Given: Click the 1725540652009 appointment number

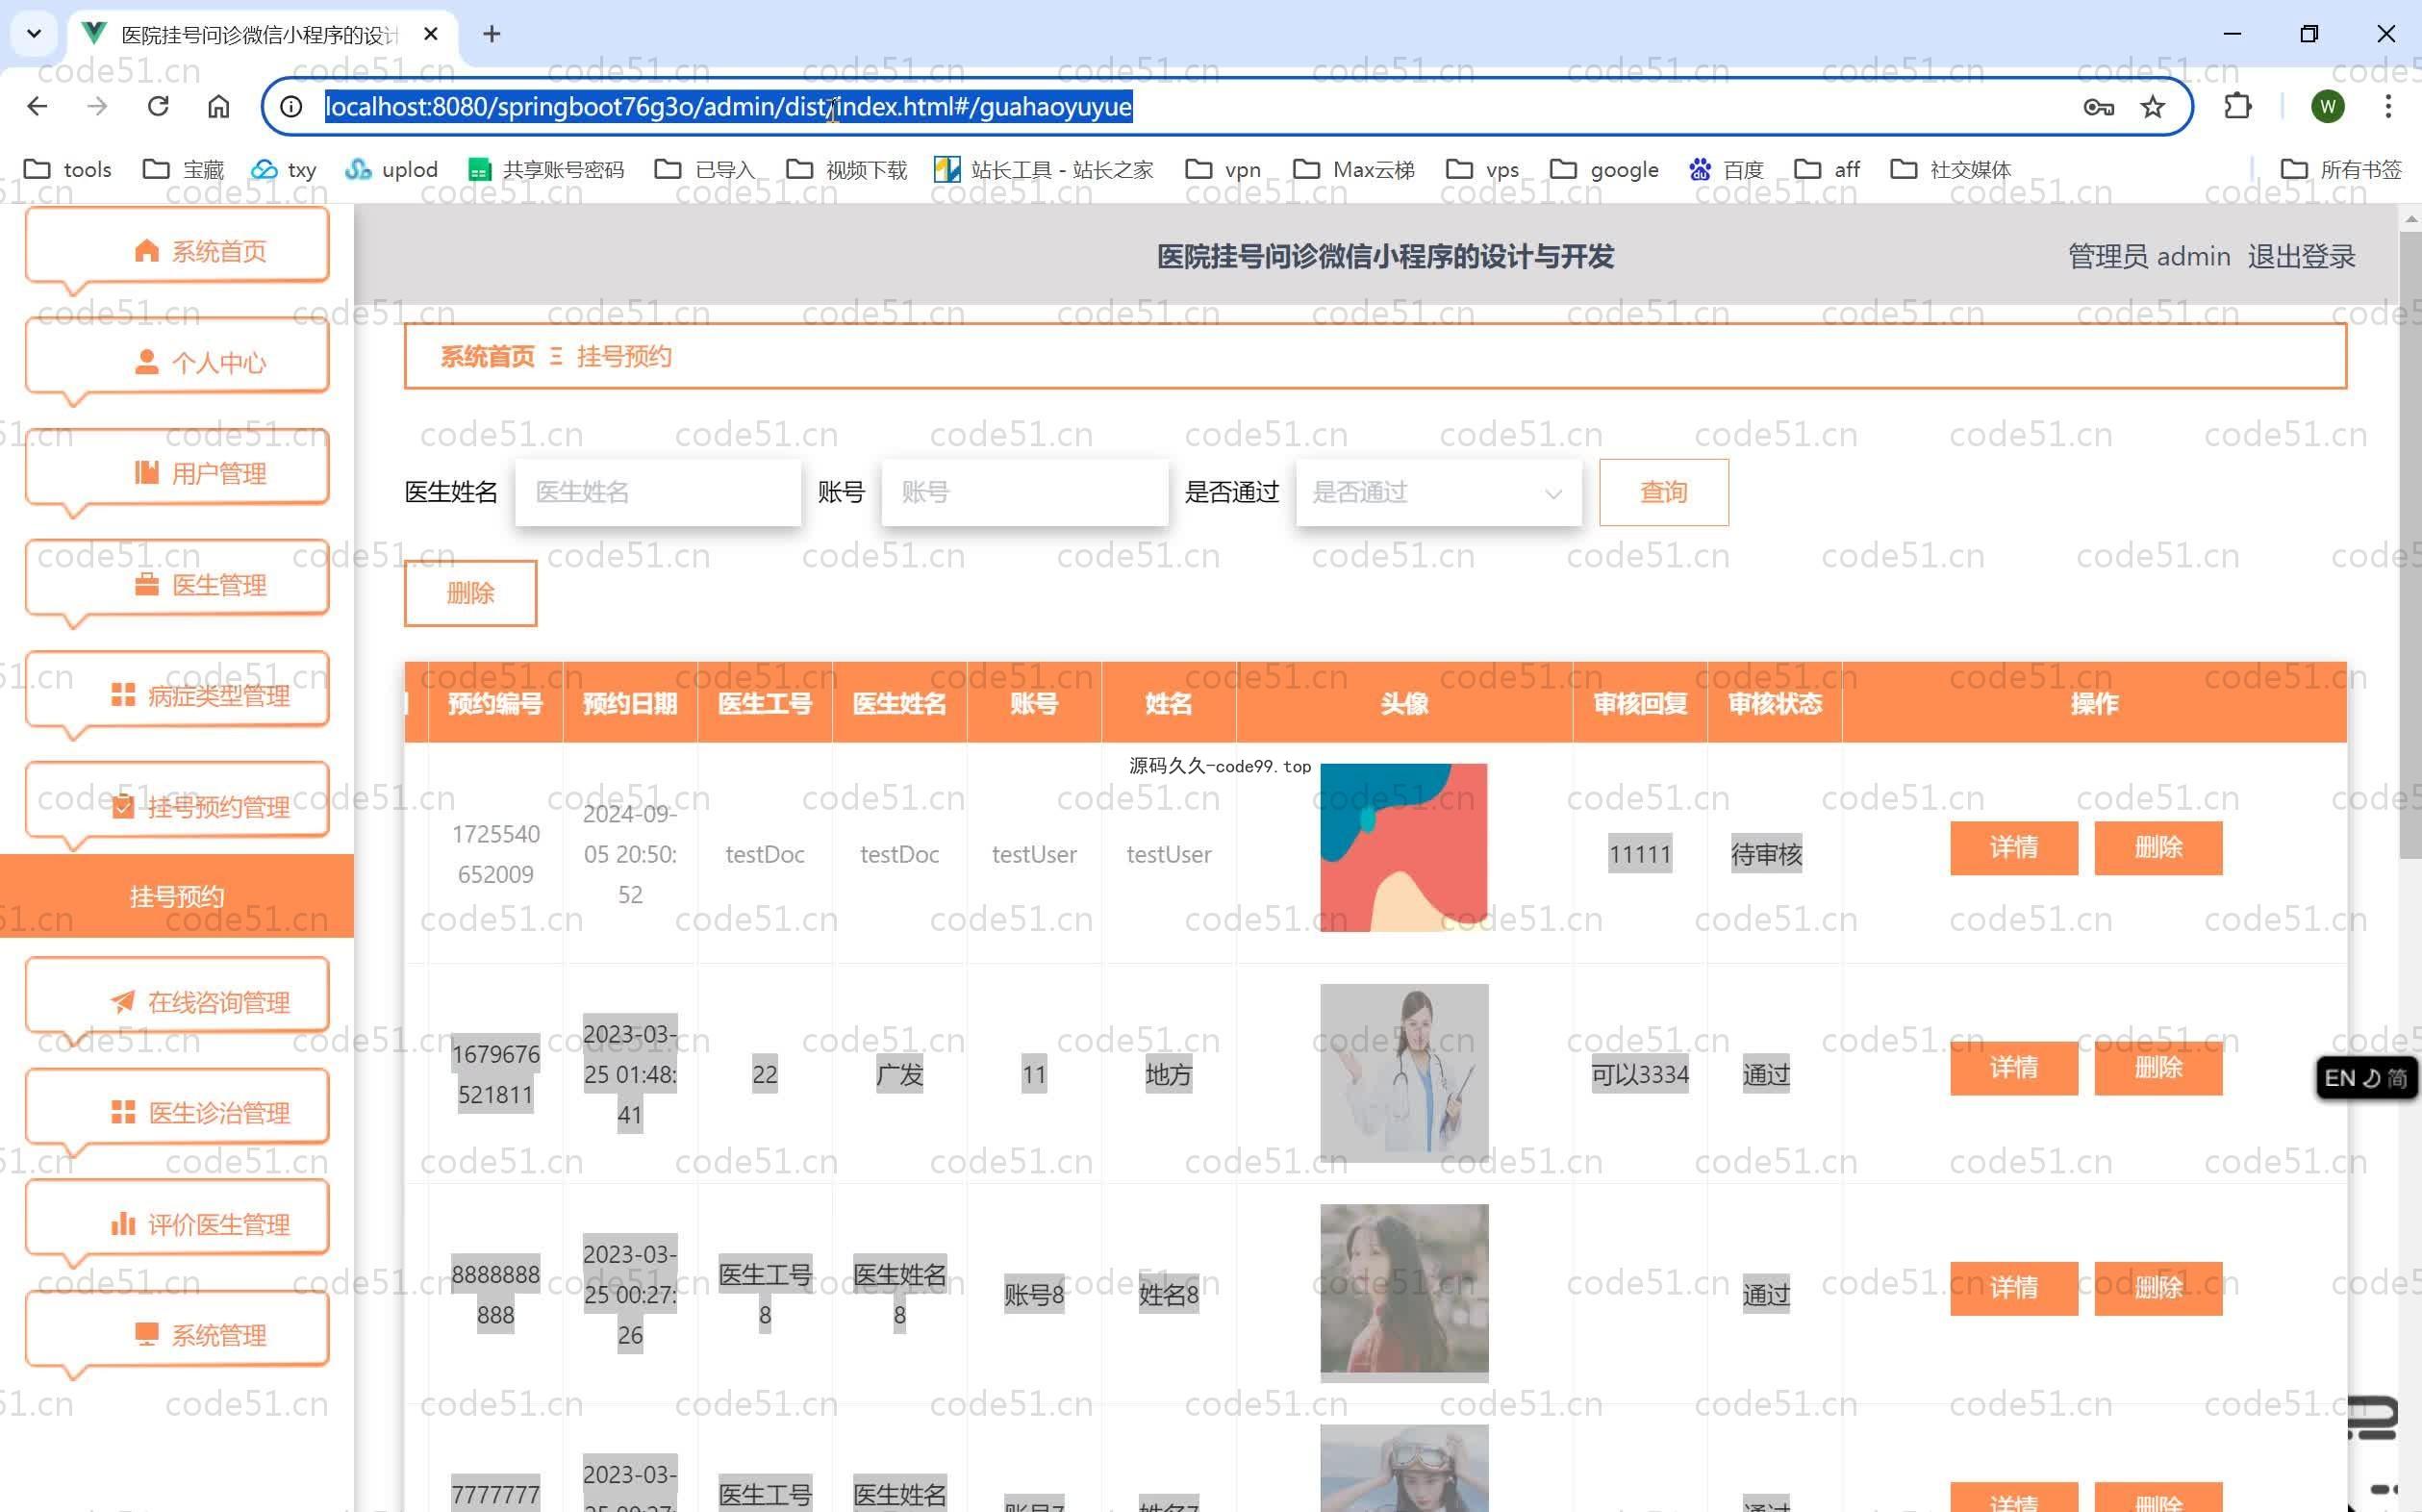Looking at the screenshot, I should coord(495,854).
